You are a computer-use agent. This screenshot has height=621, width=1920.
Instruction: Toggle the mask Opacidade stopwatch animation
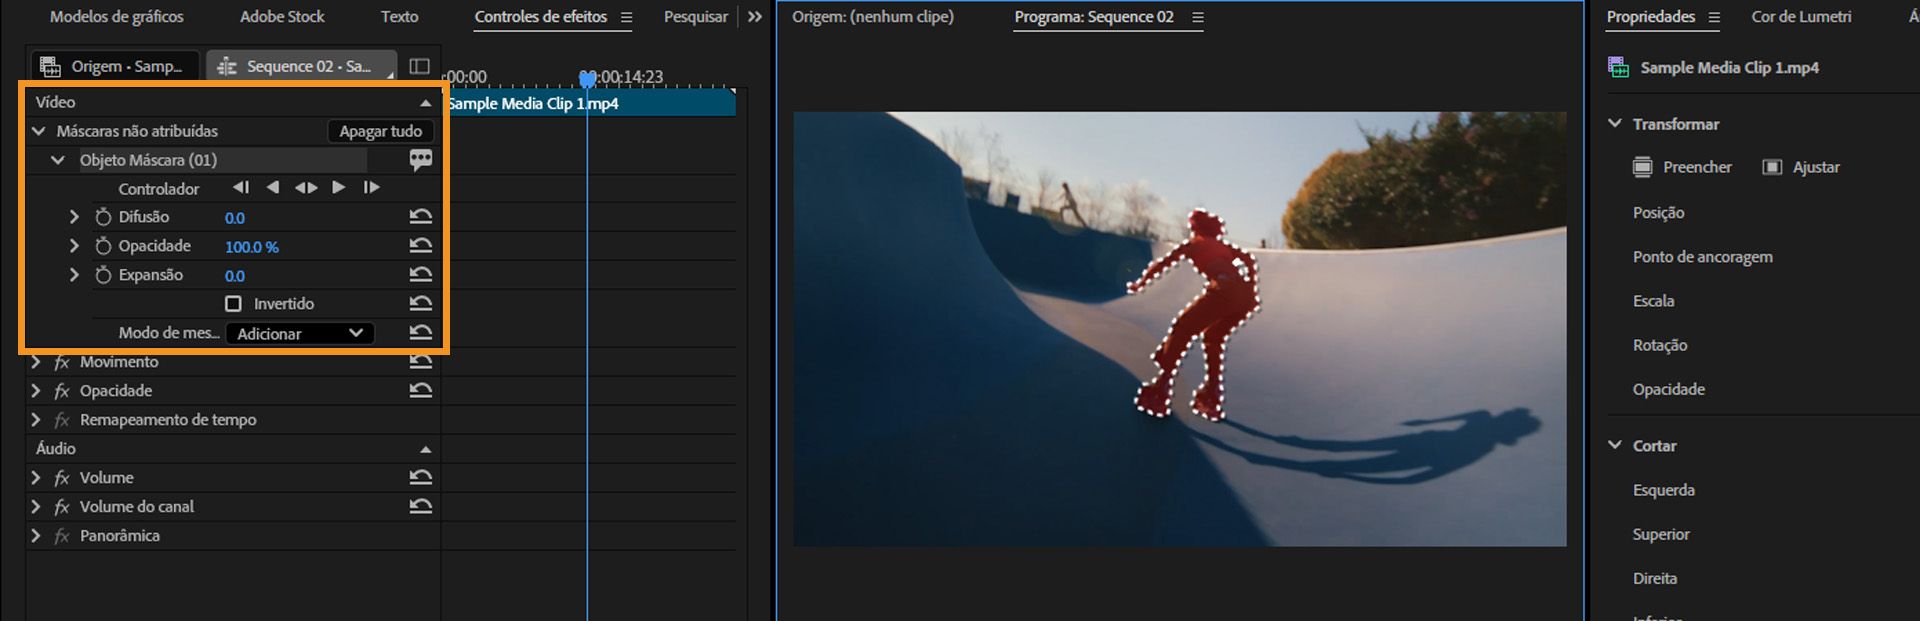point(103,246)
